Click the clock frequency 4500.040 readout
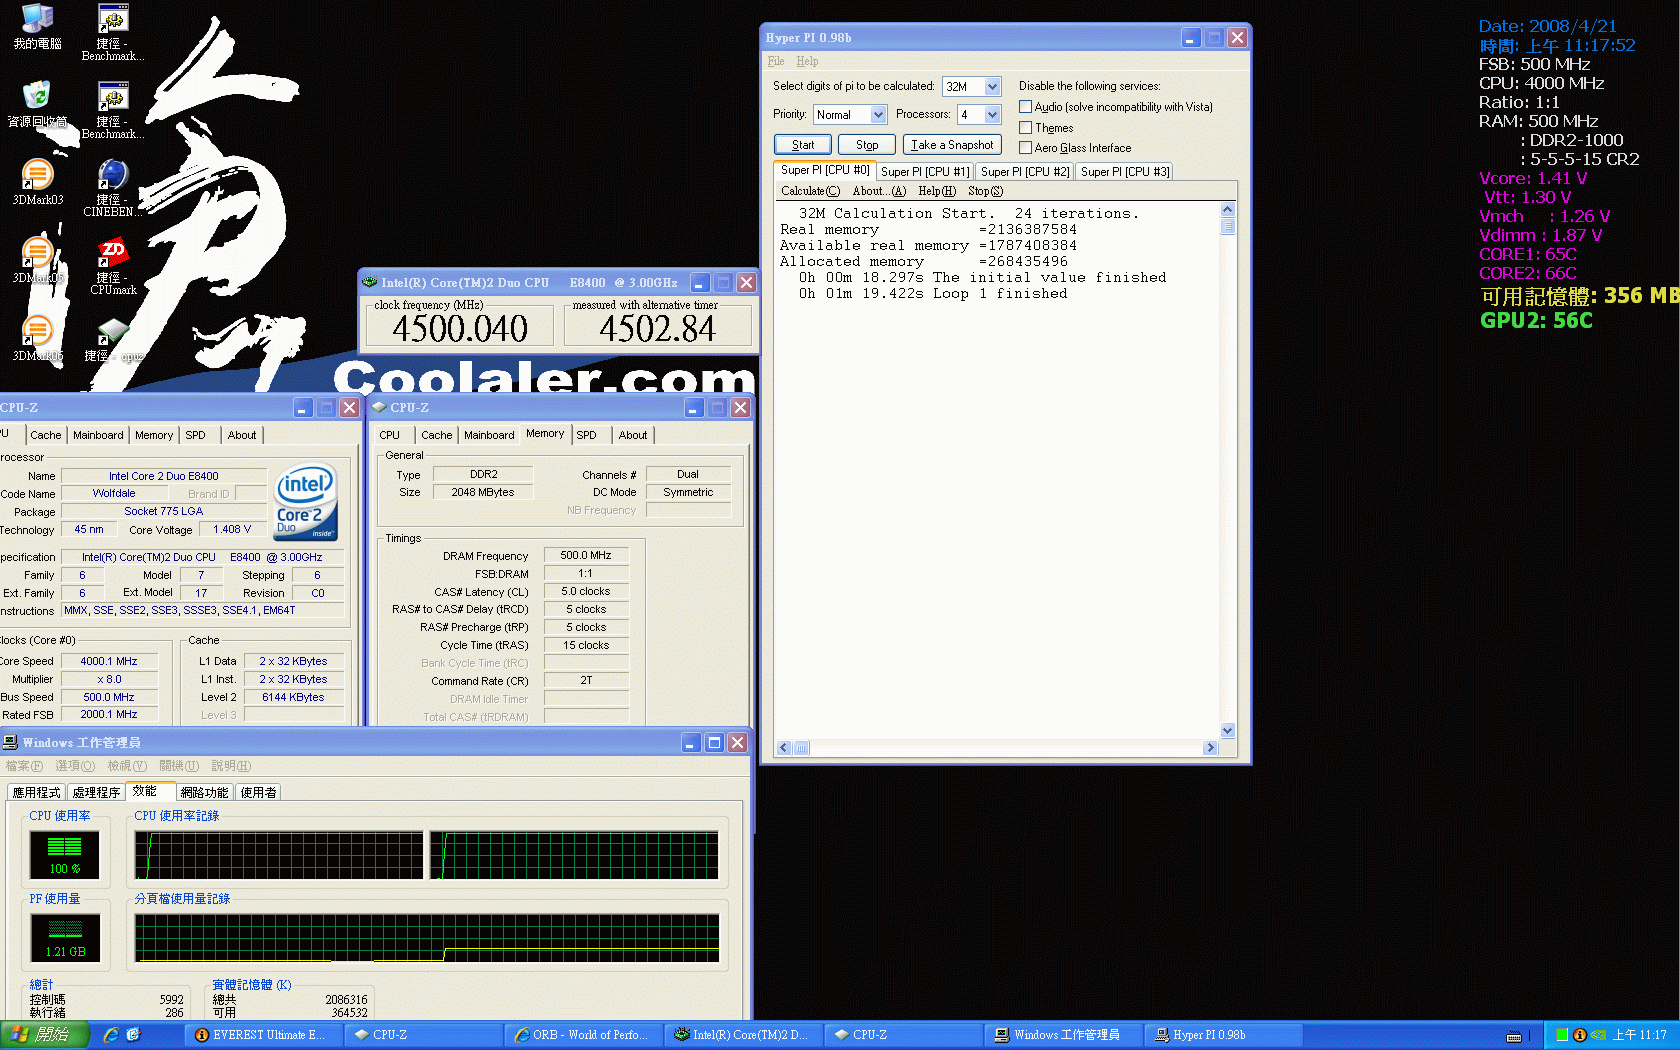 tap(460, 328)
